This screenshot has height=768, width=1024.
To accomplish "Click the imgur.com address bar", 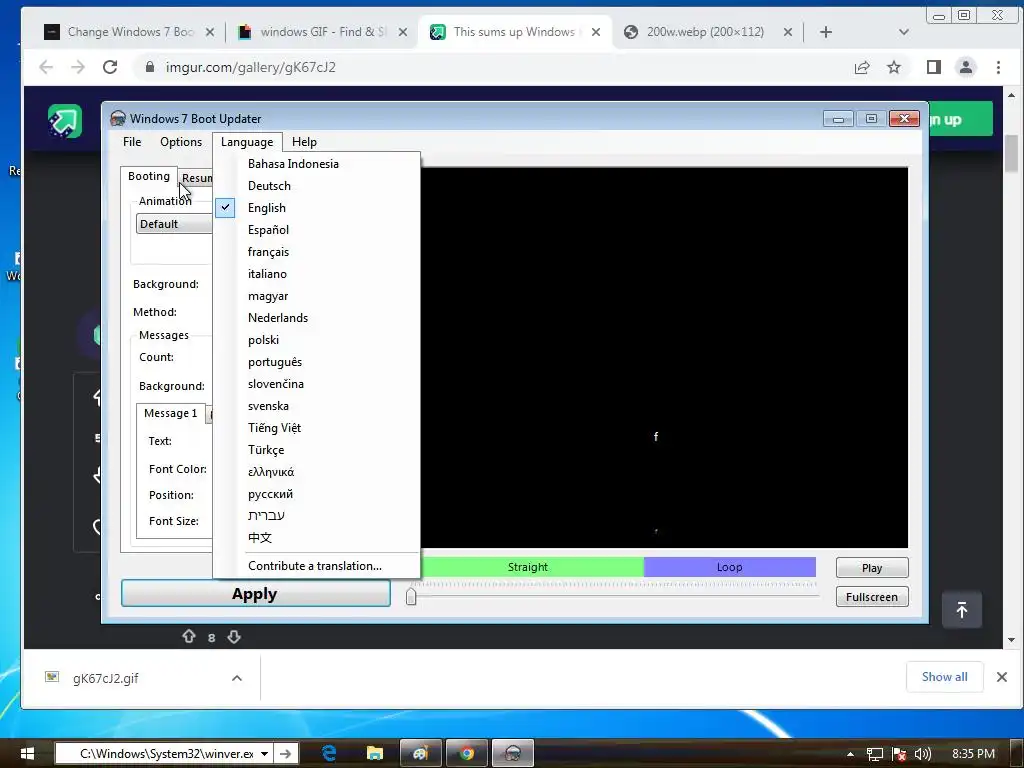I will (x=490, y=67).
